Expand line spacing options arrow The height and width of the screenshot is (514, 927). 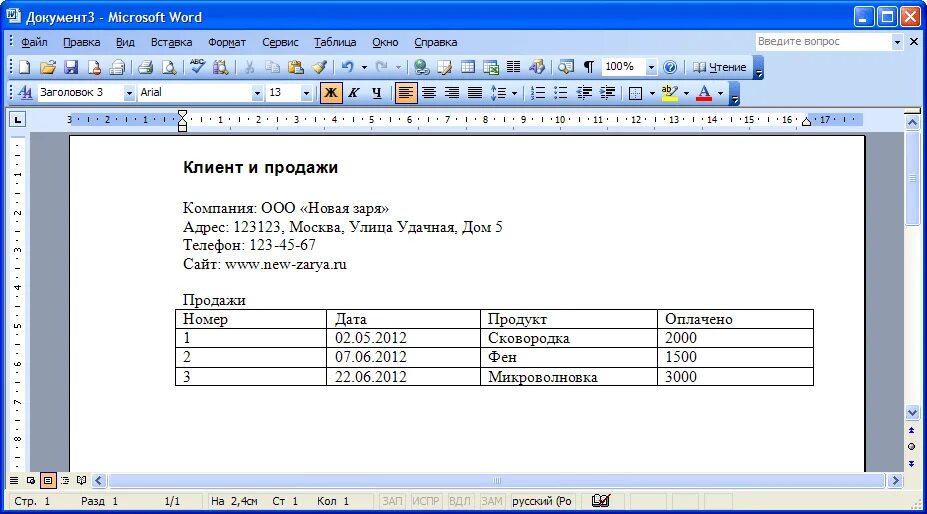514,93
